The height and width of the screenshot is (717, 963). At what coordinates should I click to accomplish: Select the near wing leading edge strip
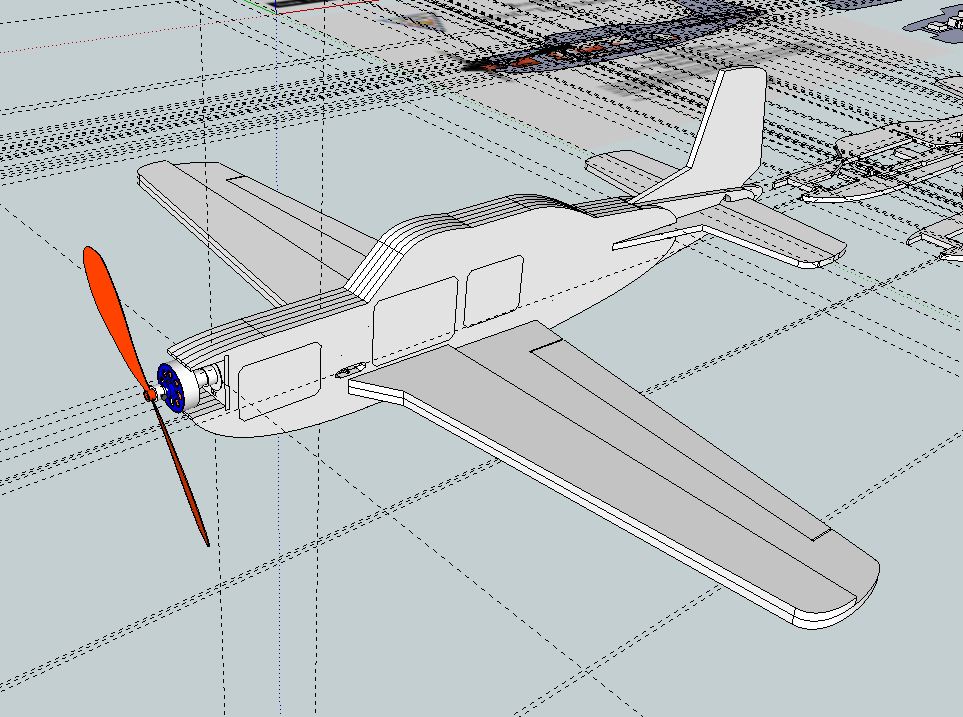571,498
